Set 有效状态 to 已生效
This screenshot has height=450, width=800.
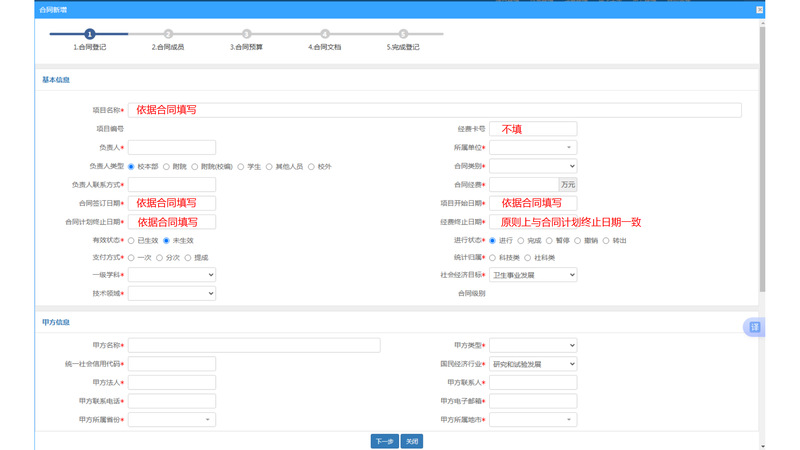coord(132,241)
